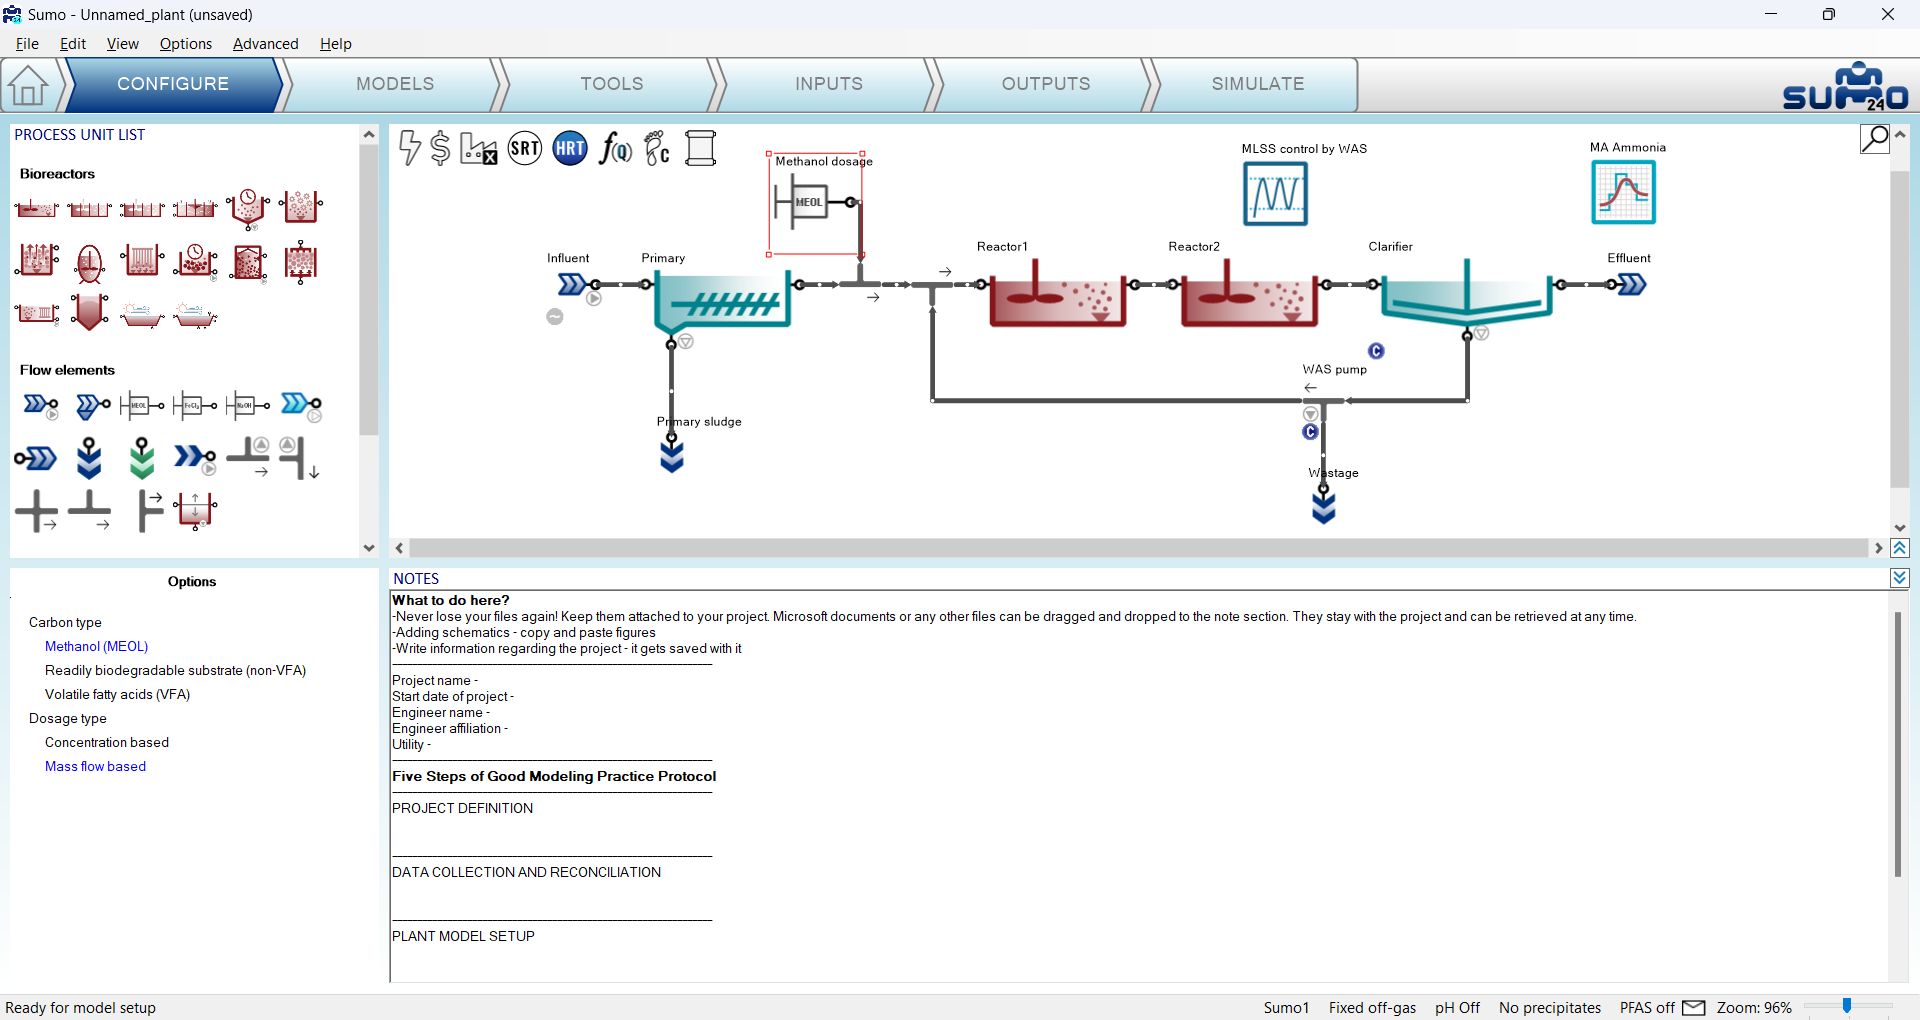1920x1020 pixels.
Task: Choose Methanol (MEOL) carbon type
Action: [96, 646]
